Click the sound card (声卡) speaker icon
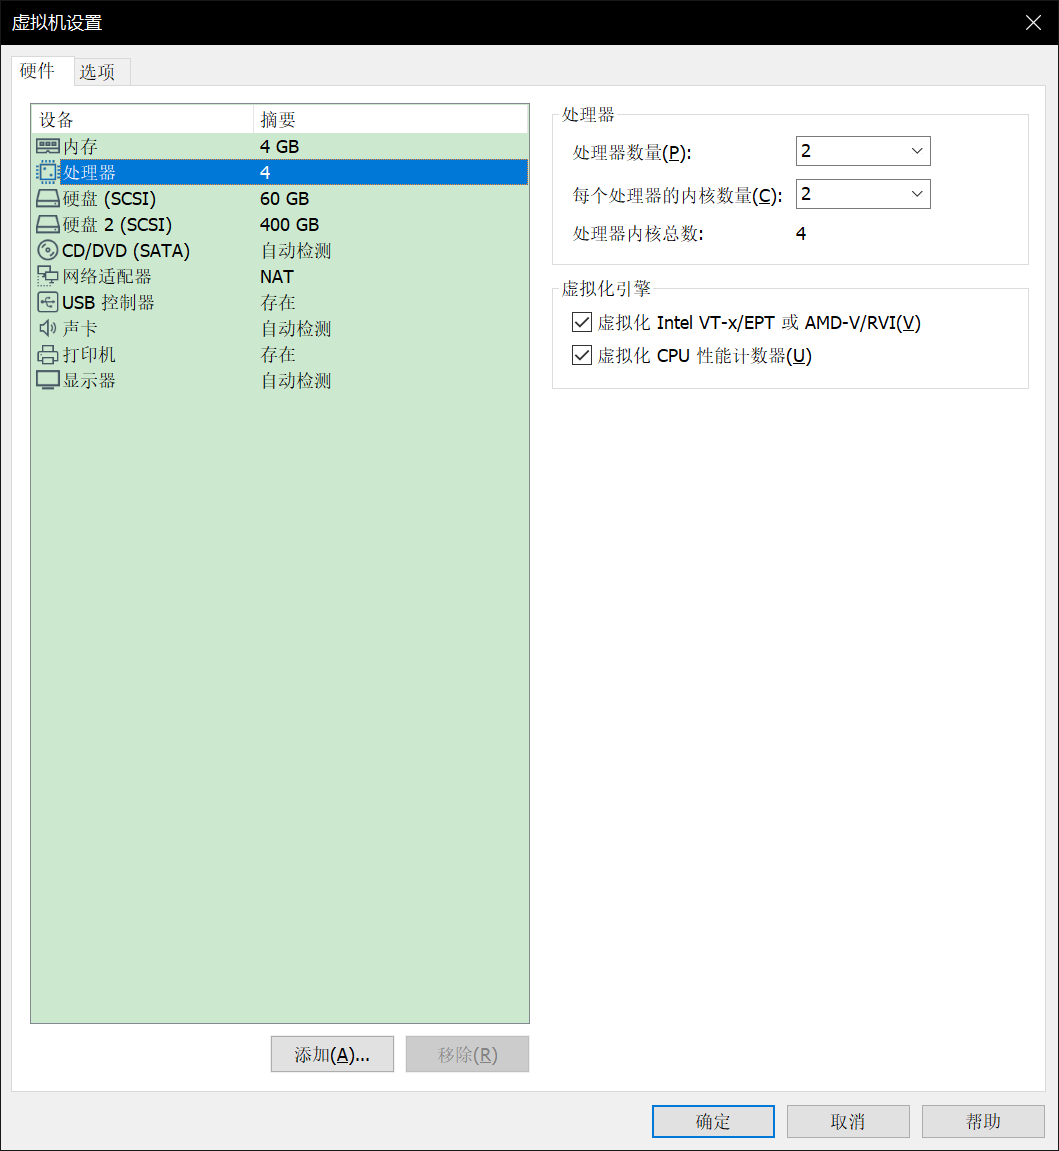Viewport: 1059px width, 1151px height. [48, 328]
